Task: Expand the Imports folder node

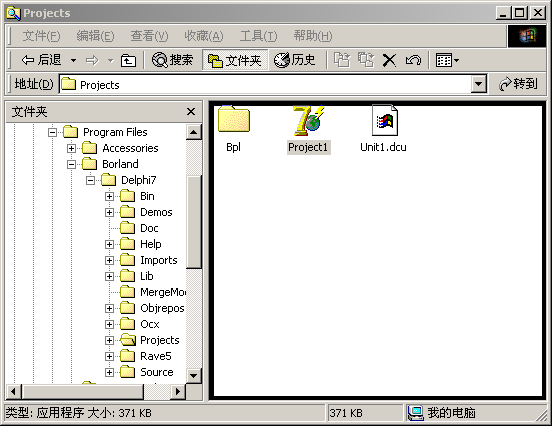Action: (x=109, y=260)
